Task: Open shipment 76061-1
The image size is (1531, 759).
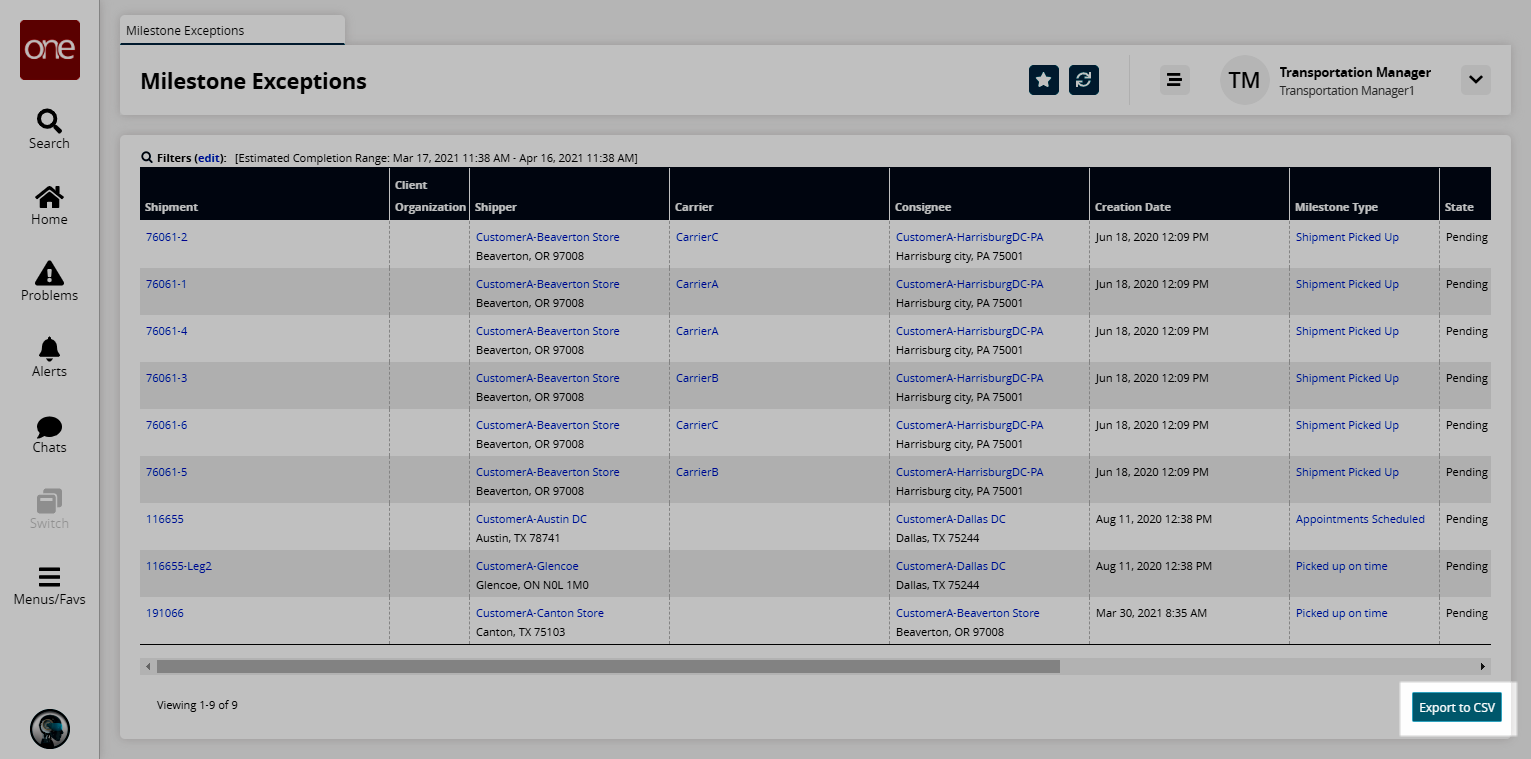Action: [x=166, y=284]
